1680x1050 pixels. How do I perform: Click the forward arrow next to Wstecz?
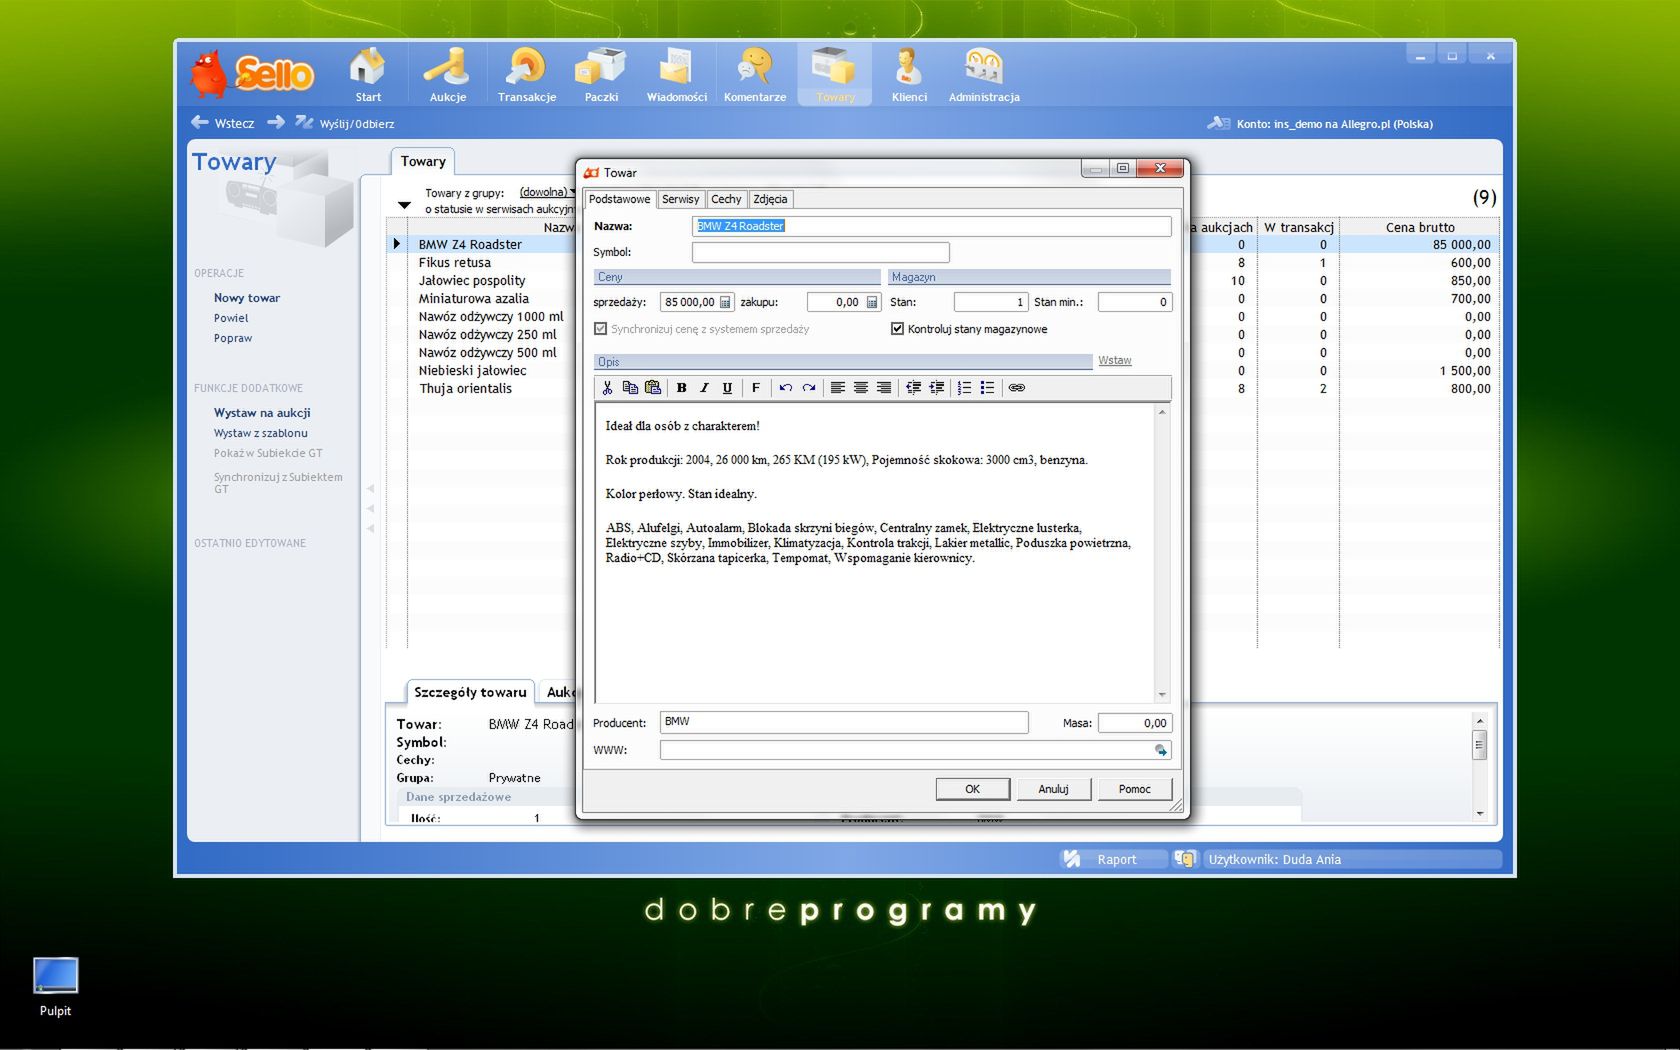tap(276, 122)
